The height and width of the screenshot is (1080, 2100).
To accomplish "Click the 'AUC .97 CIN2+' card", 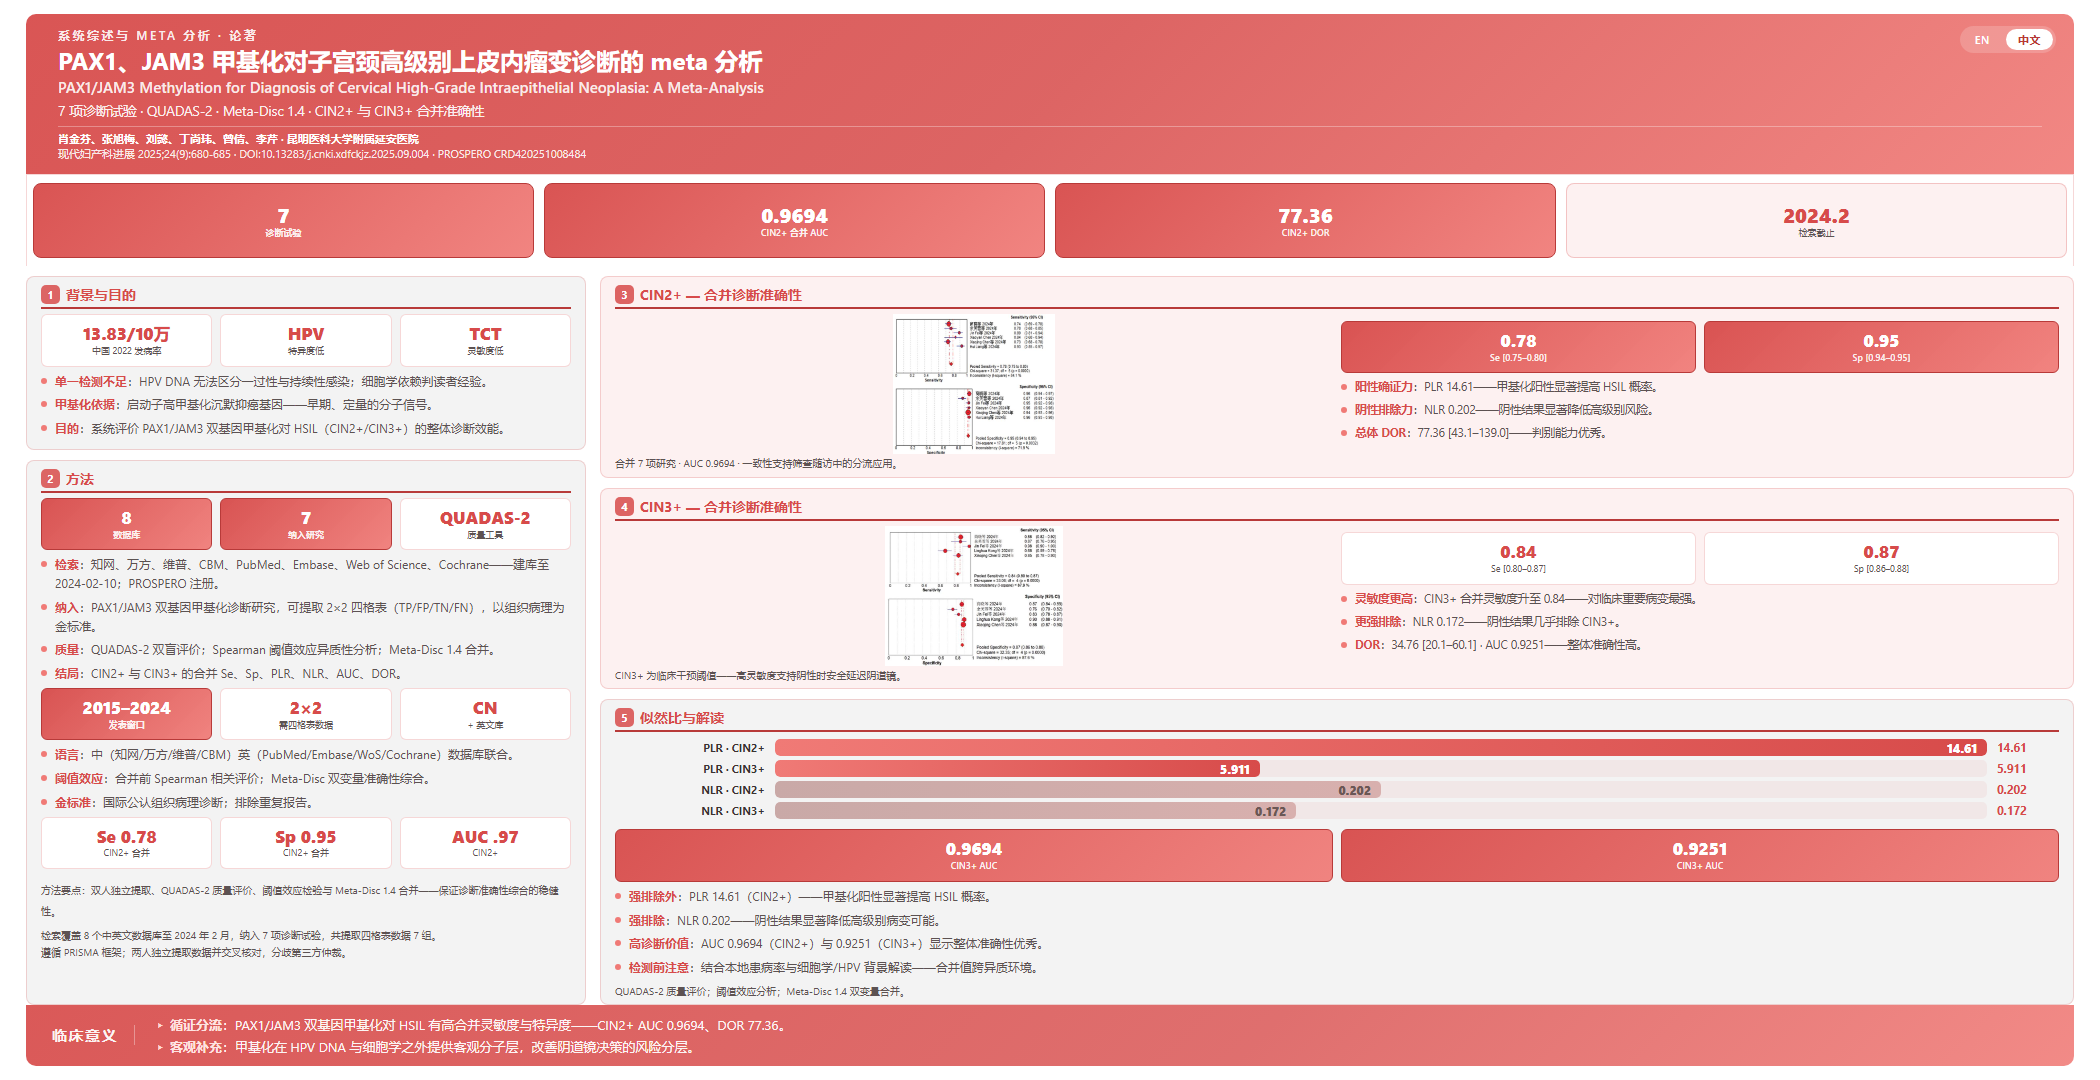I will click(485, 844).
